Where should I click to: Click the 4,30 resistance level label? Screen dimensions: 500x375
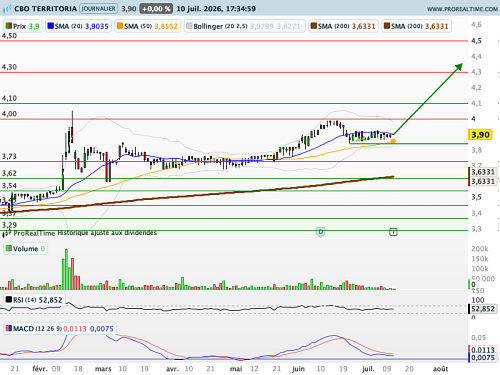pos(9,67)
